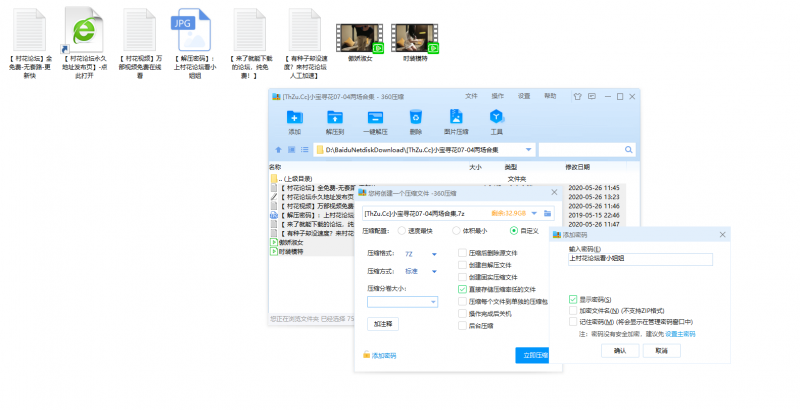Click browse folder icon beside archive filename
Viewport: 800px width, 410px height.
click(x=547, y=213)
